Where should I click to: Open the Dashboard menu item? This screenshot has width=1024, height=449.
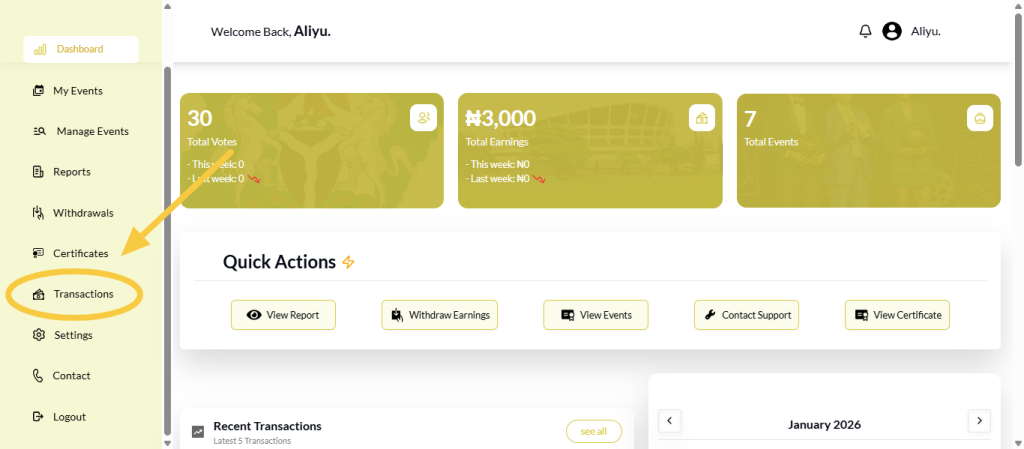coord(80,49)
